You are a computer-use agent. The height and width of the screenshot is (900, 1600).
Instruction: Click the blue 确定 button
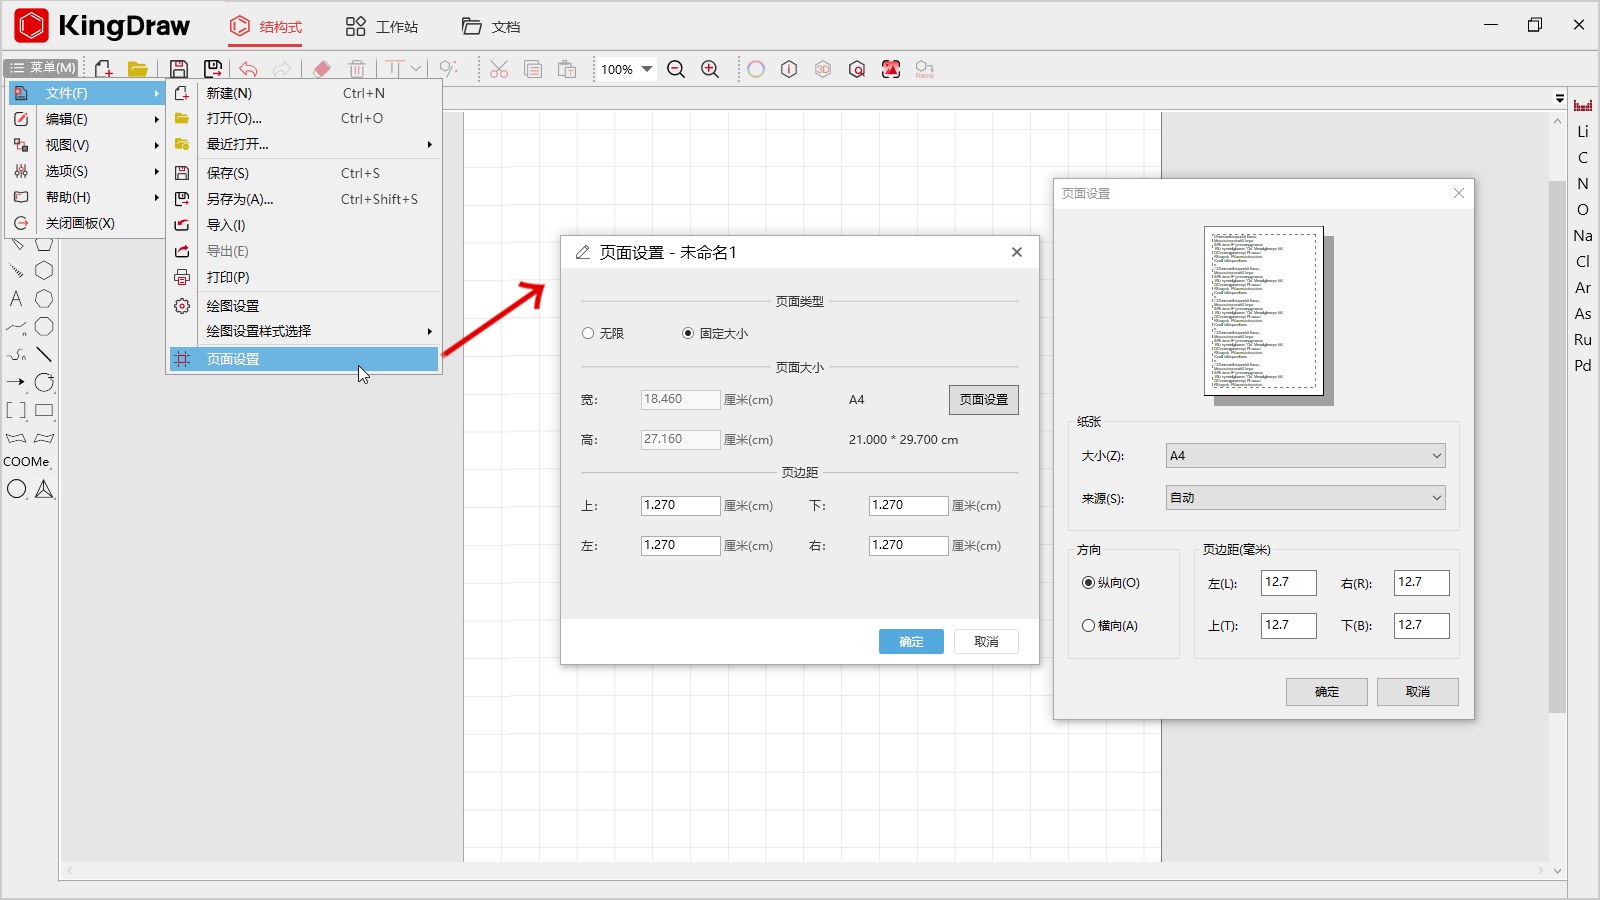[x=911, y=642]
